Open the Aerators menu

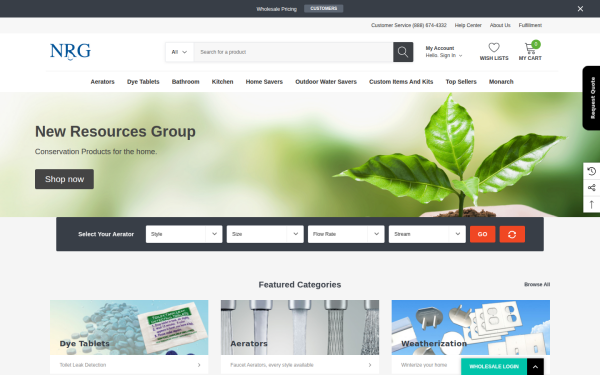click(103, 82)
